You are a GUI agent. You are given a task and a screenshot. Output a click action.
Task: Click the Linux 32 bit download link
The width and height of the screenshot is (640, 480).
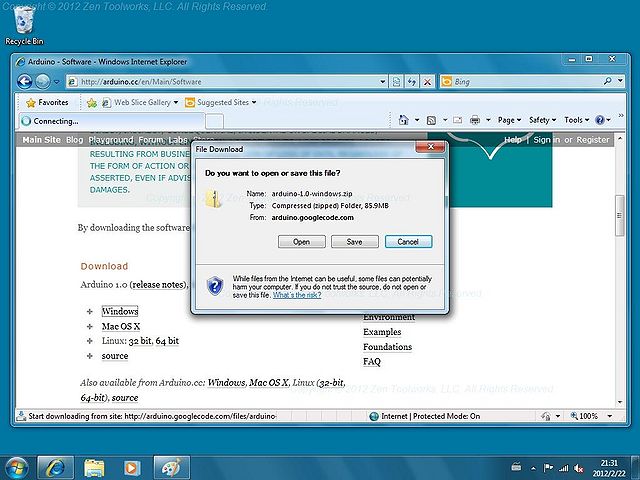[140, 341]
